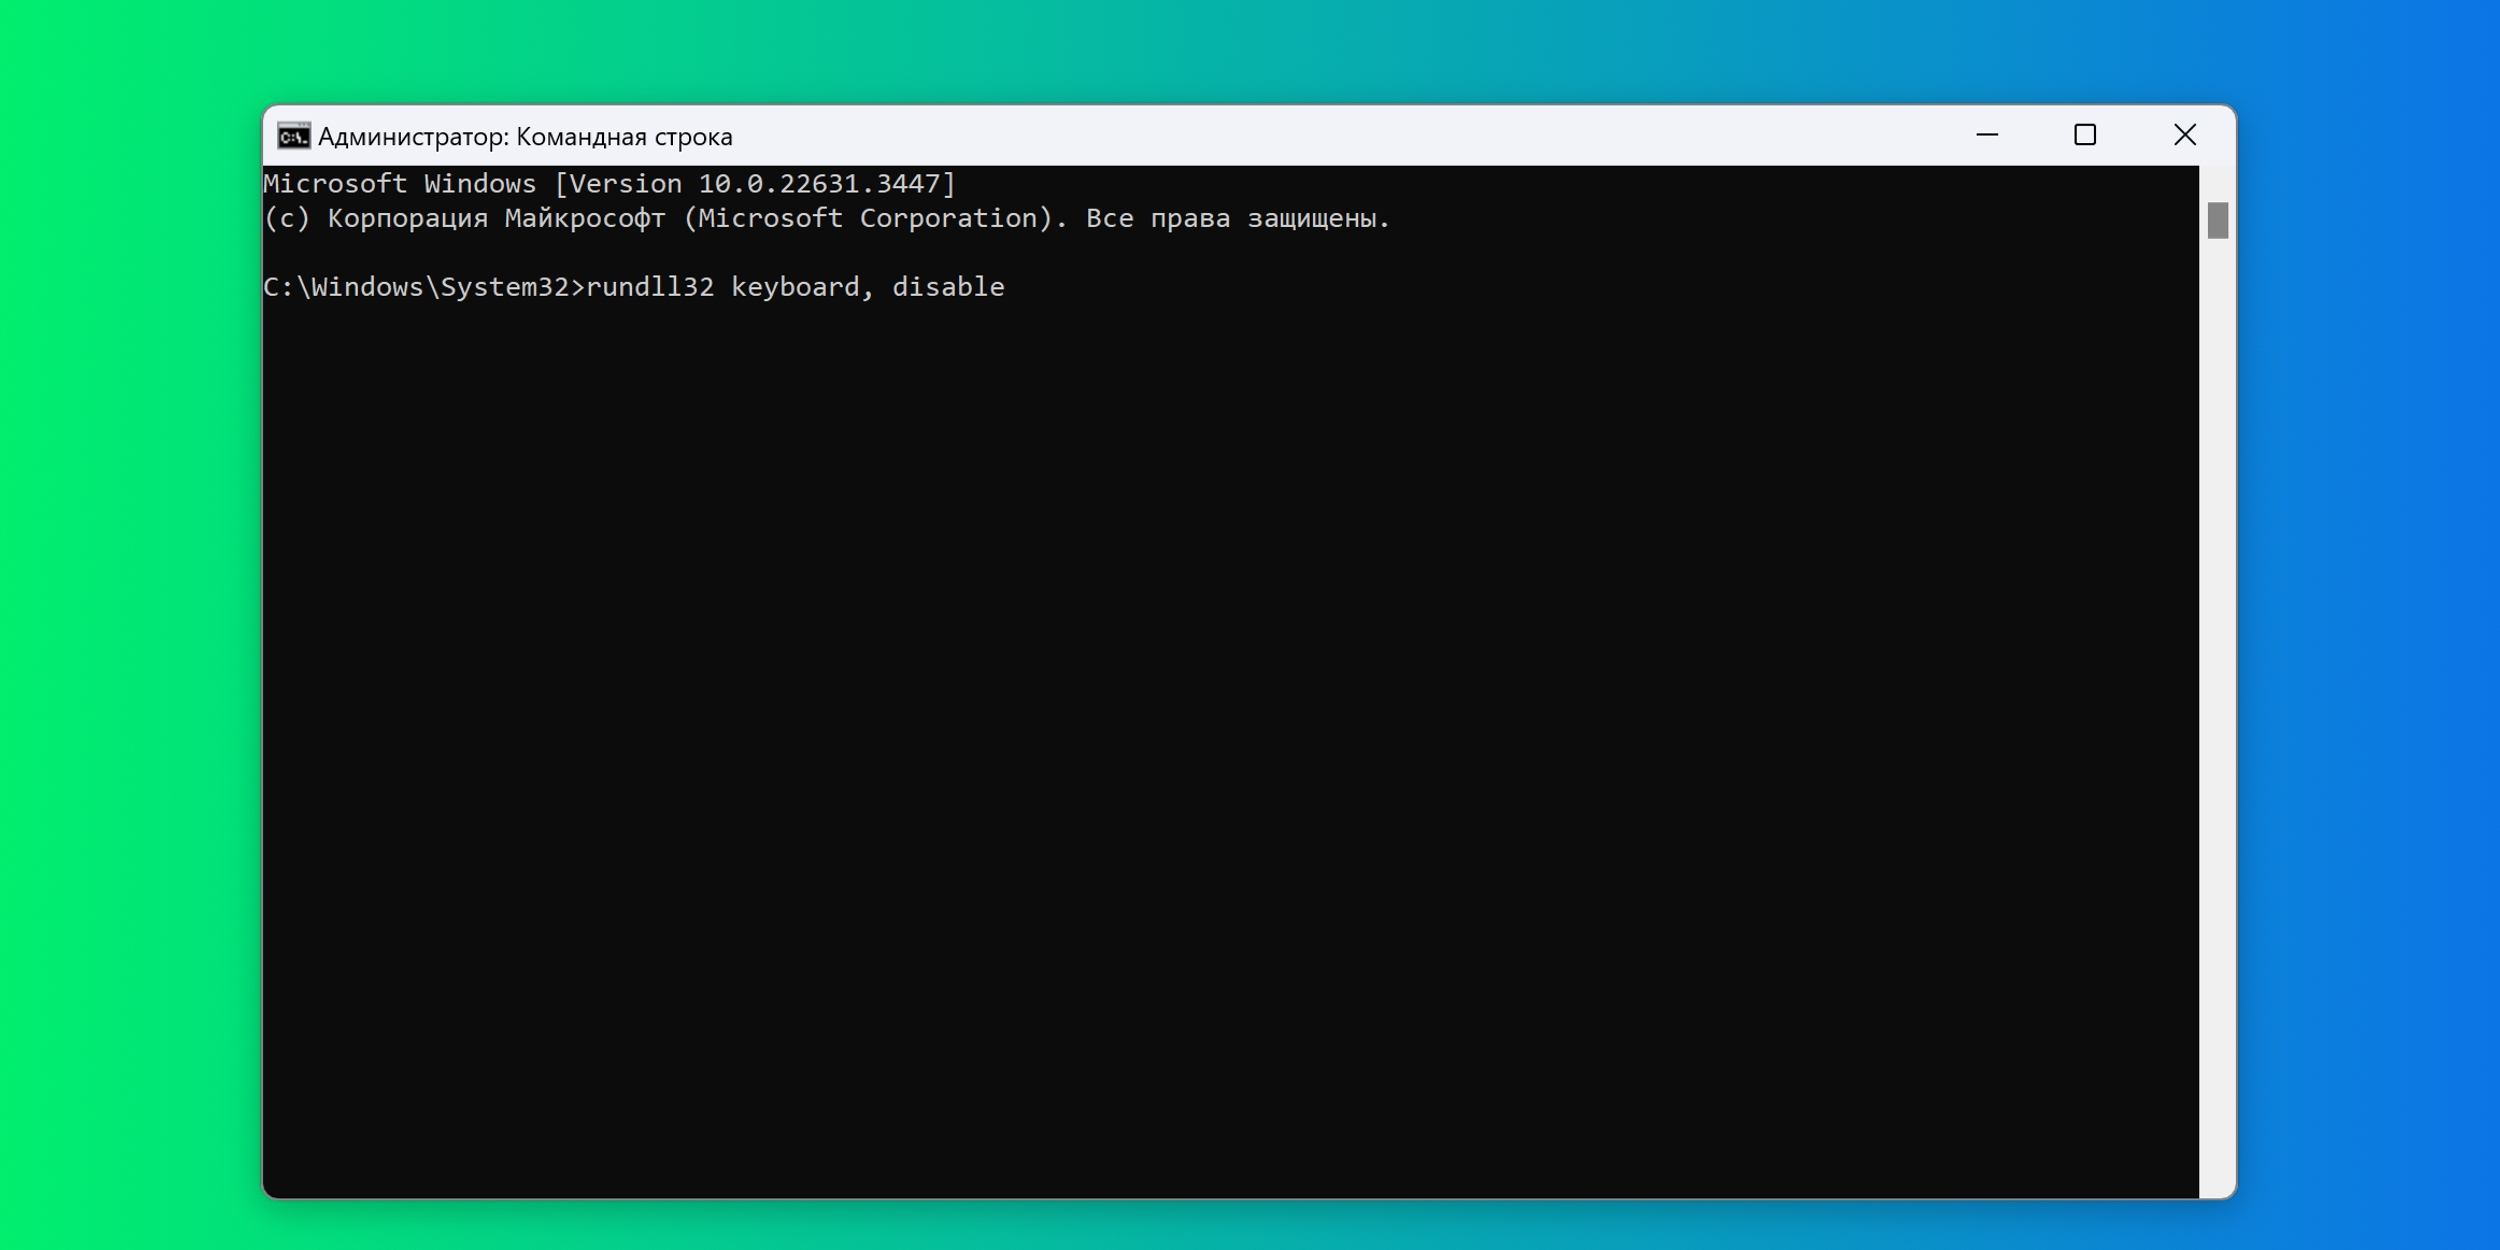This screenshot has width=2500, height=1250.
Task: Click the C:\Windows\System32> prompt path
Action: point(424,288)
